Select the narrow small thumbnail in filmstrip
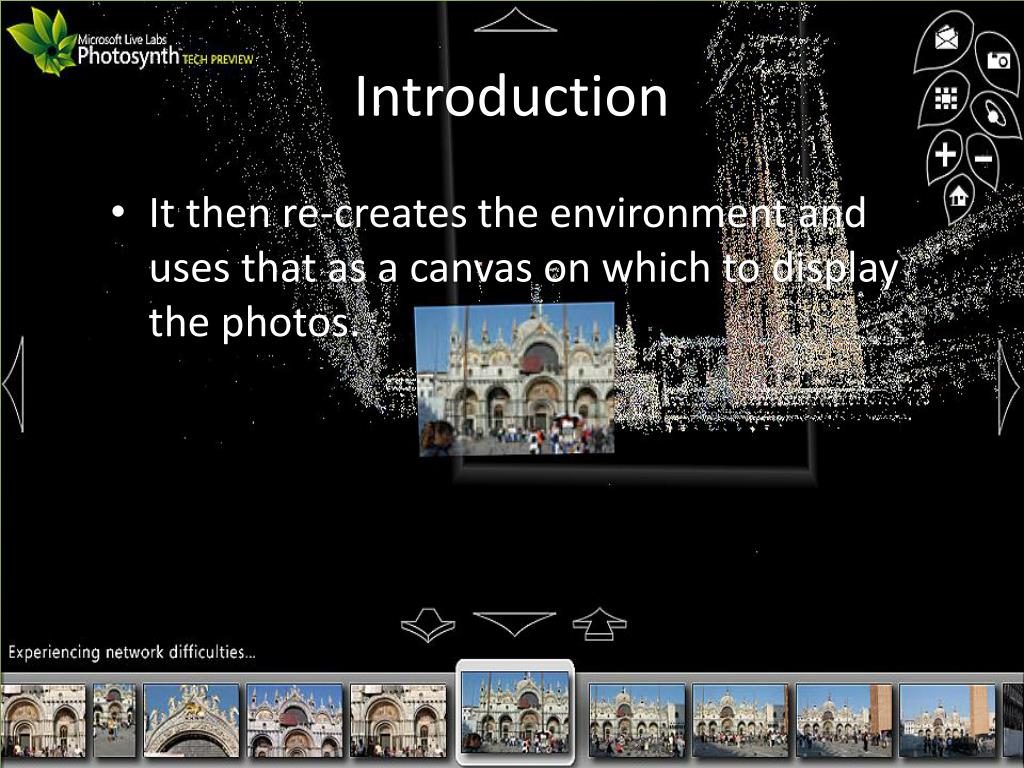This screenshot has width=1024, height=768. point(114,720)
